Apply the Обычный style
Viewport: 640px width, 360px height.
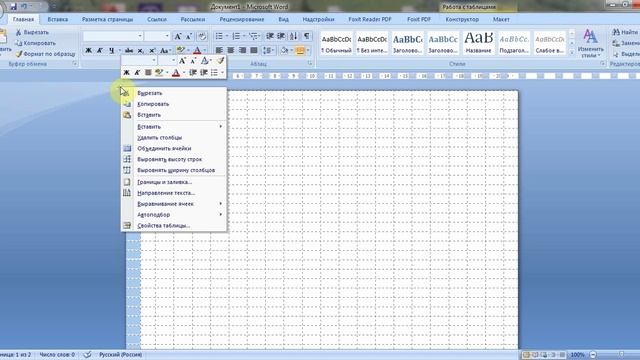click(336, 42)
